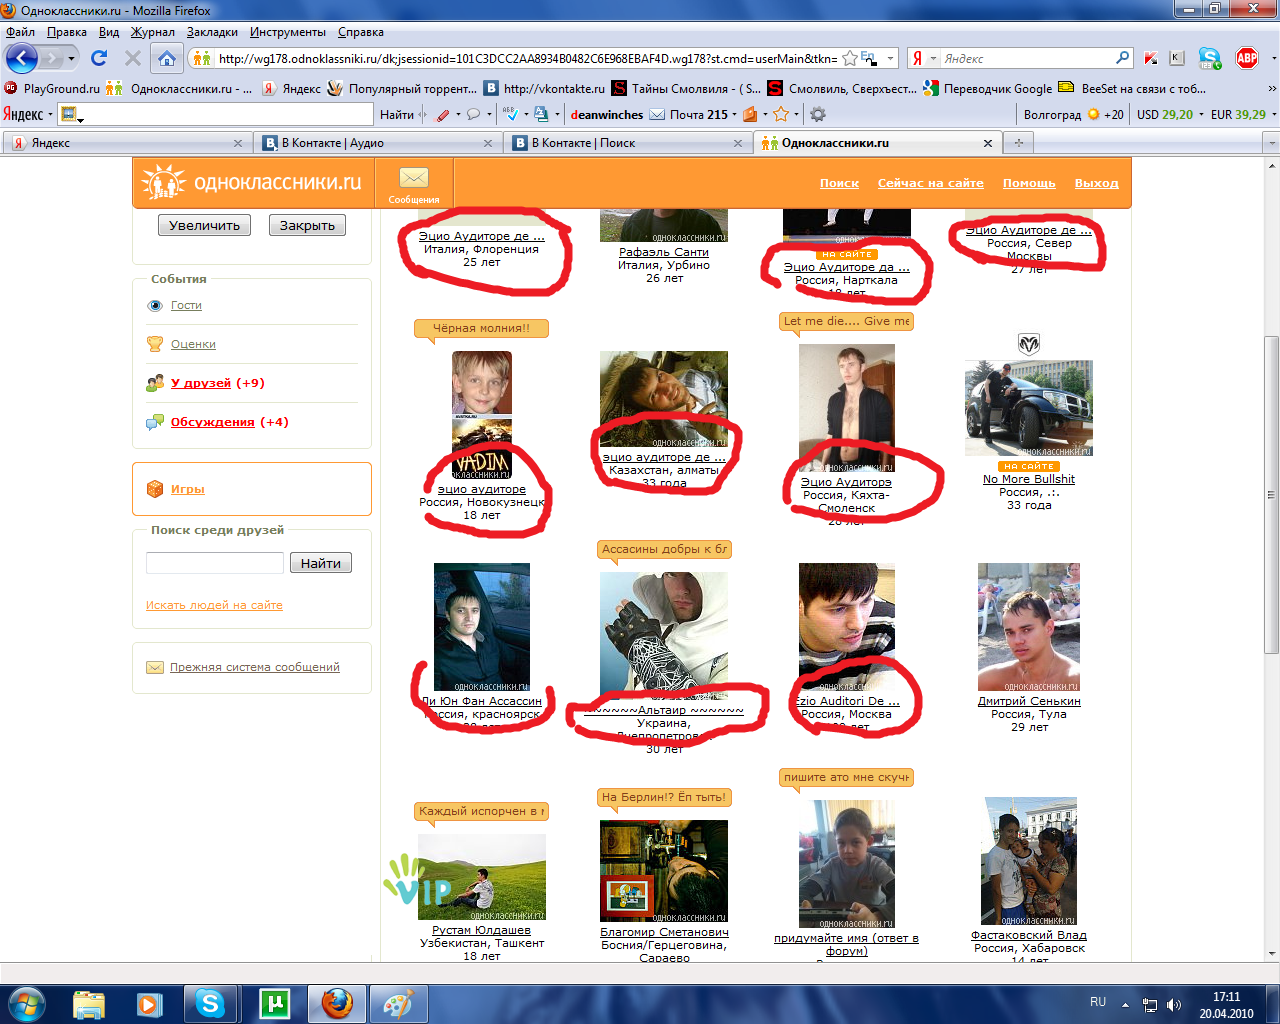Click the volume speaker tray icon
Viewport: 1280px width, 1024px height.
tap(1174, 1005)
